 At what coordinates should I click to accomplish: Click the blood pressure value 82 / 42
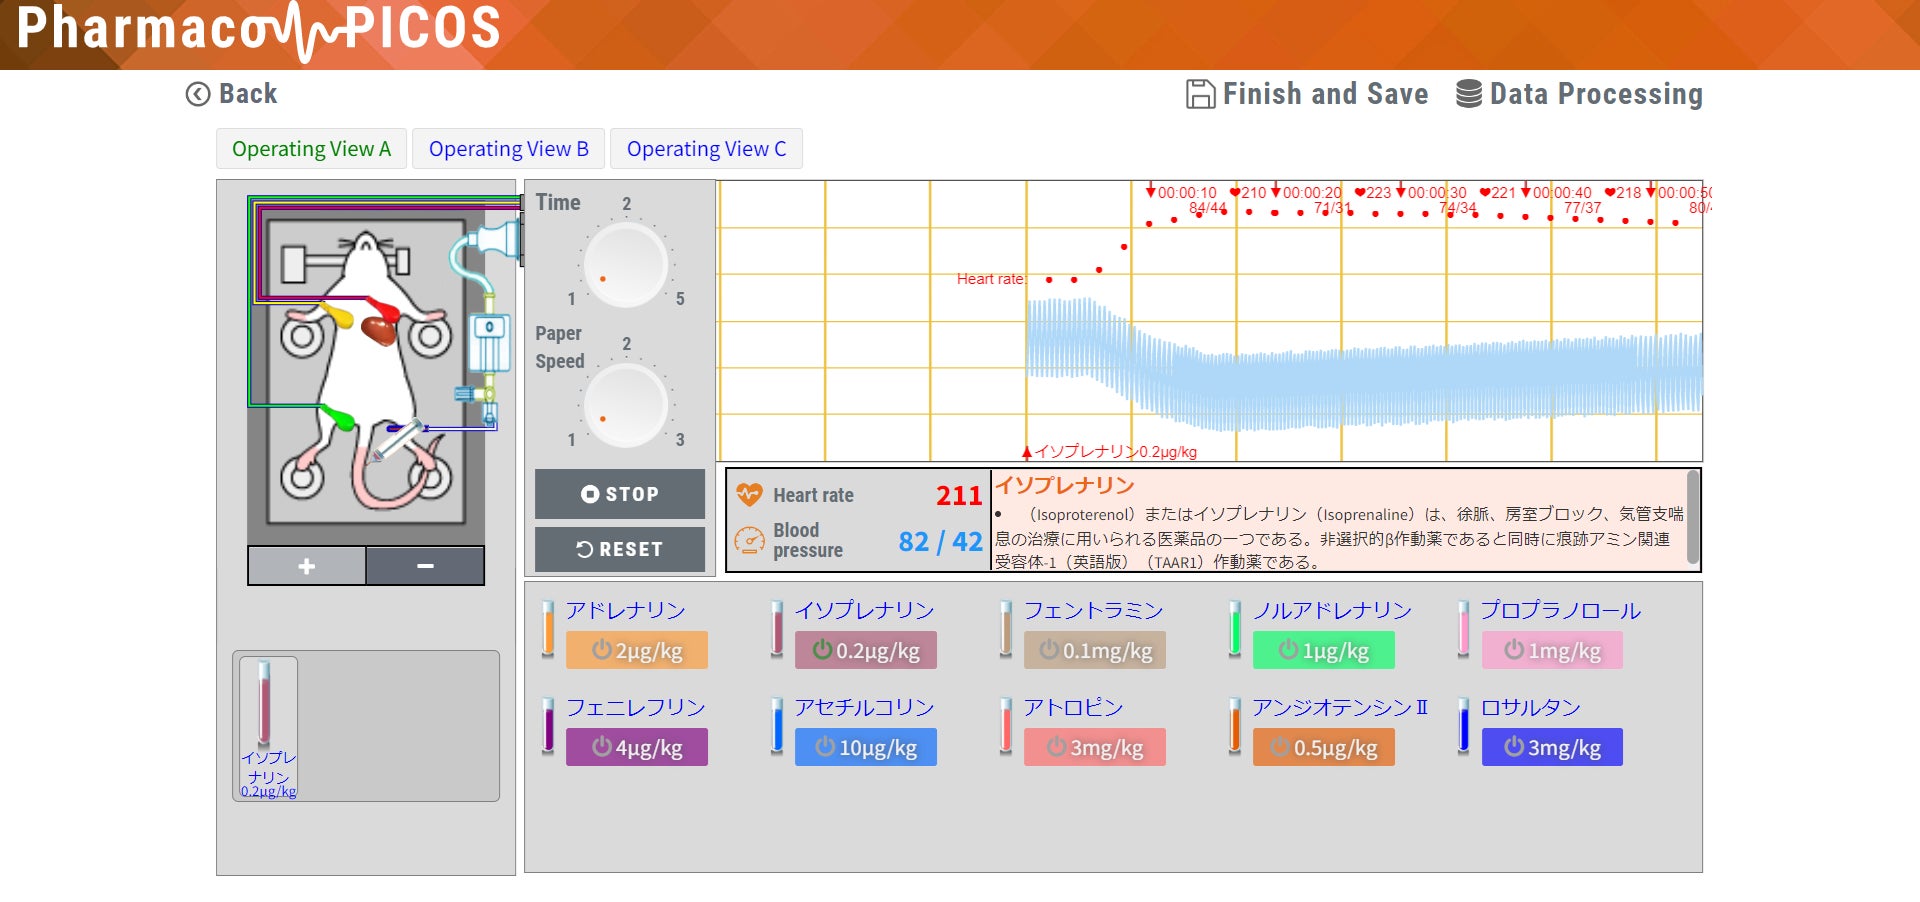pyautogui.click(x=940, y=541)
